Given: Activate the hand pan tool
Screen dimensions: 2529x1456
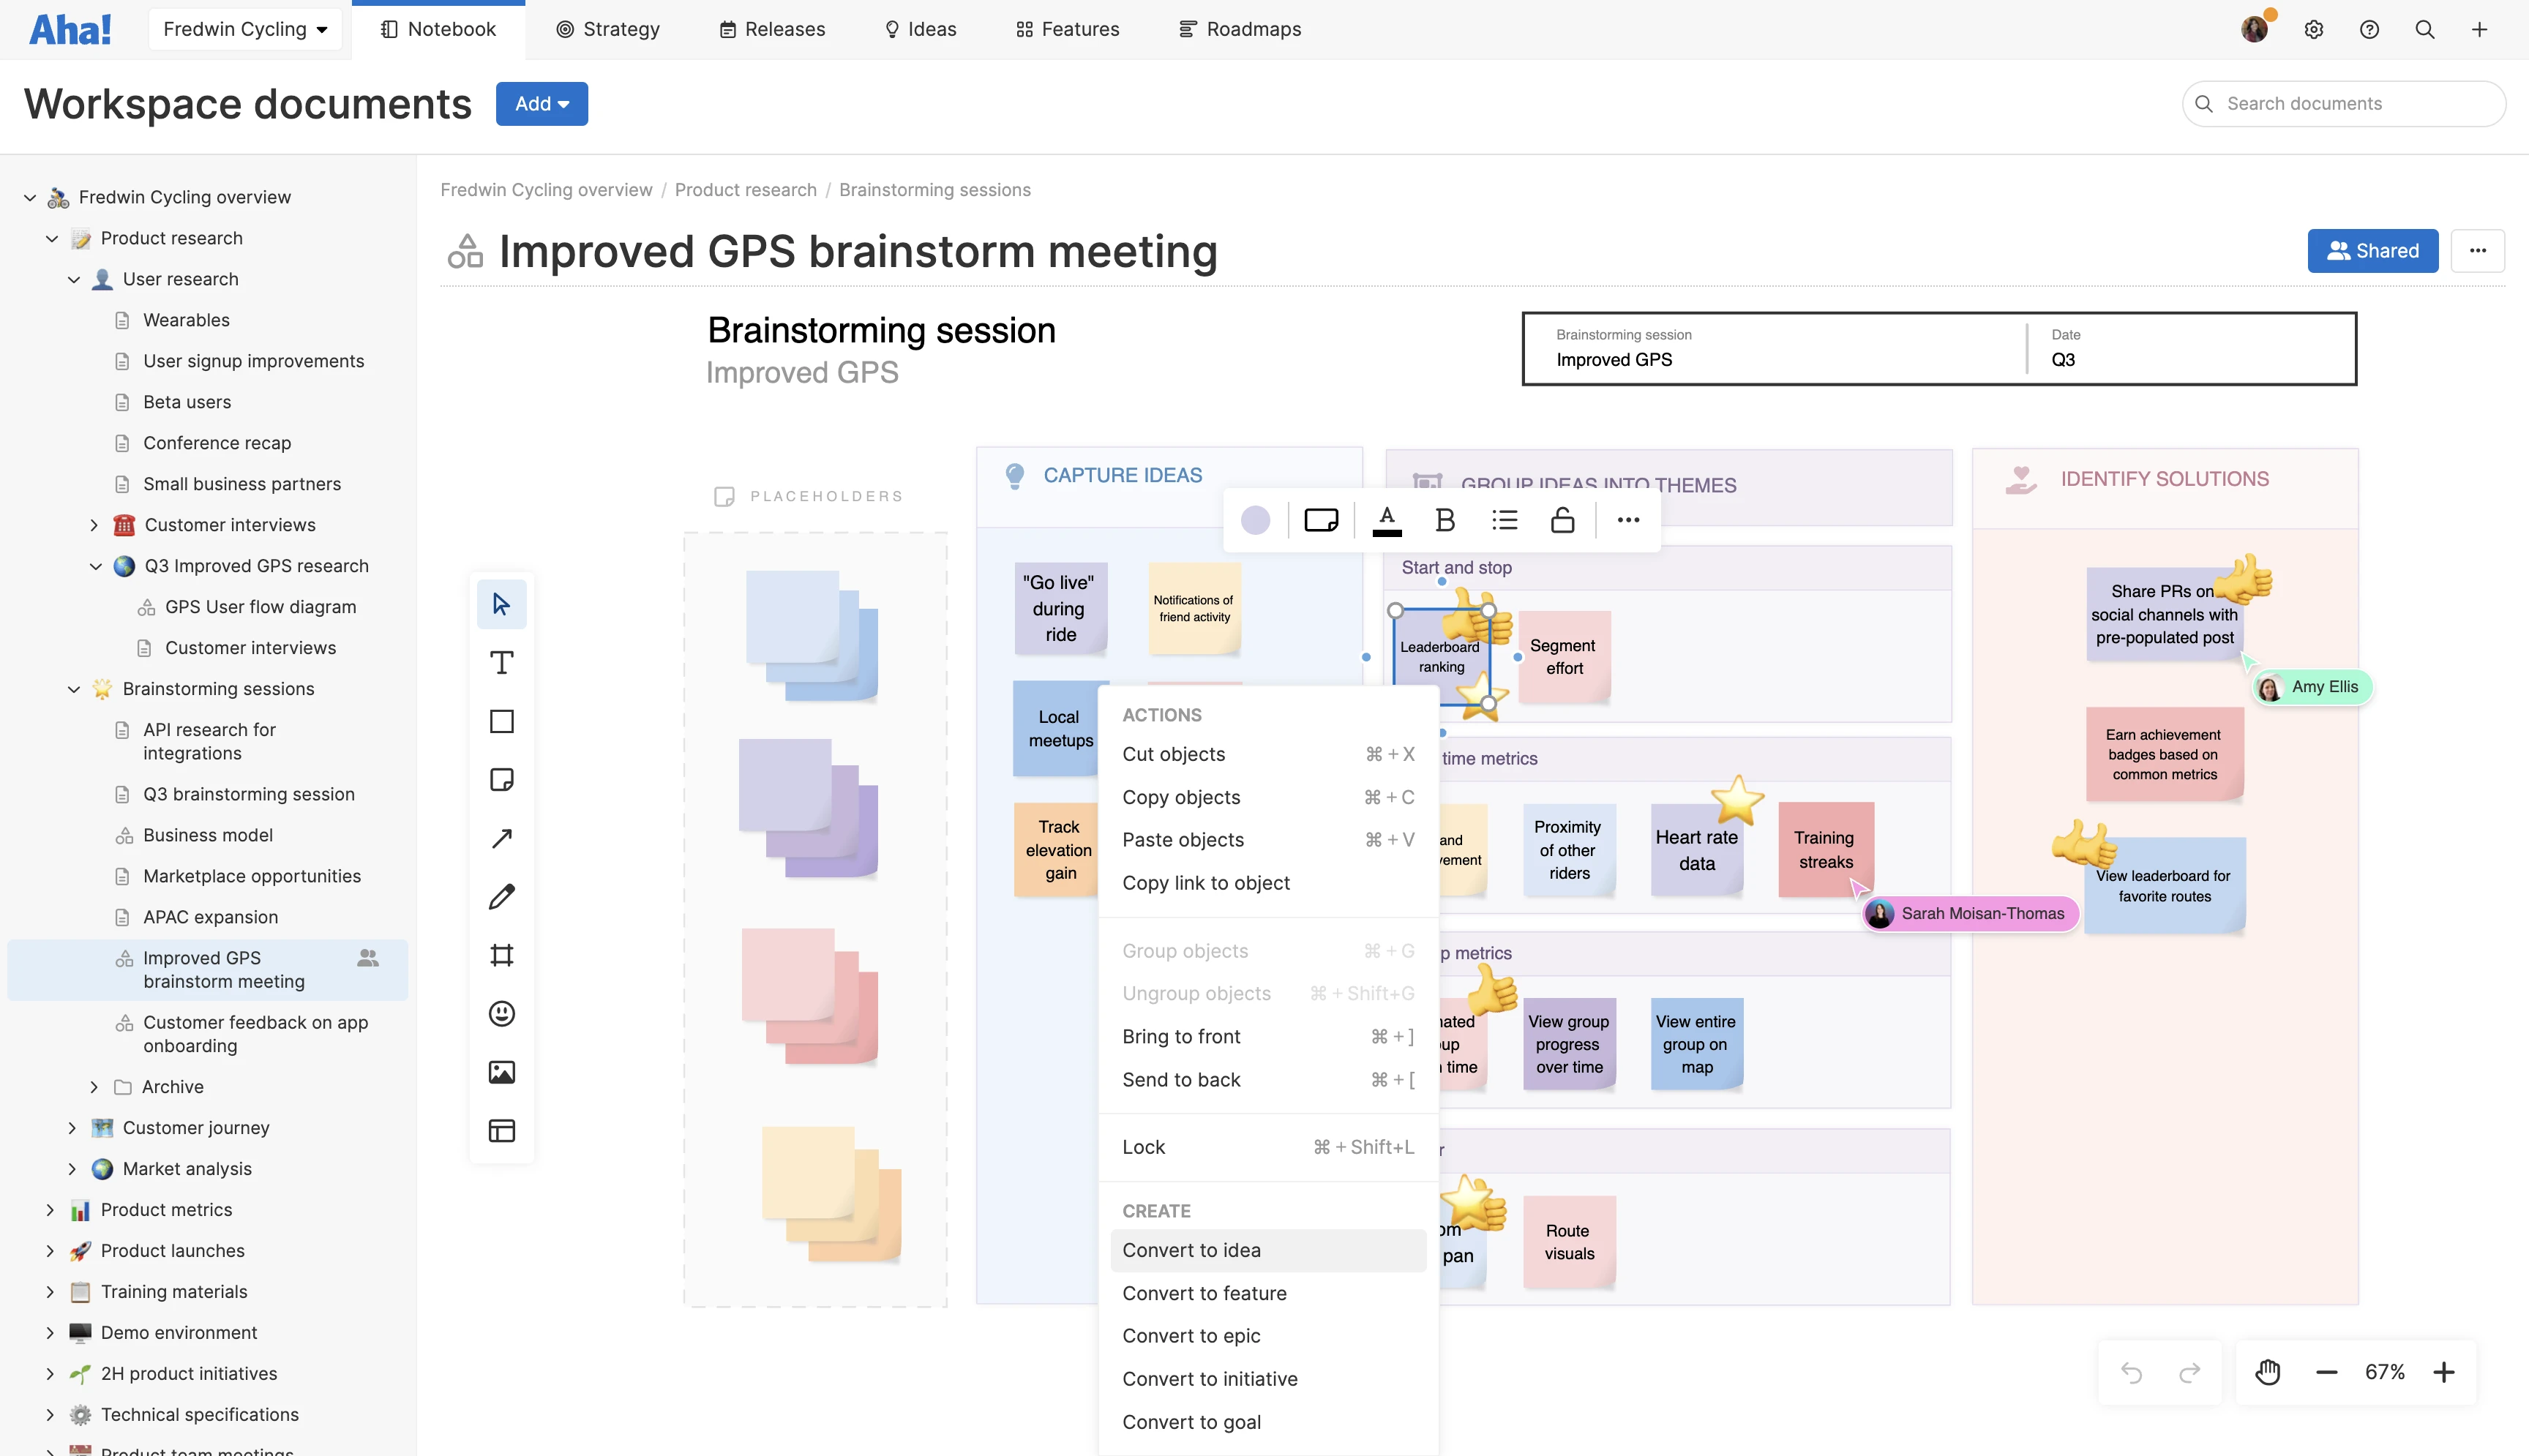Looking at the screenshot, I should click(x=2267, y=1372).
